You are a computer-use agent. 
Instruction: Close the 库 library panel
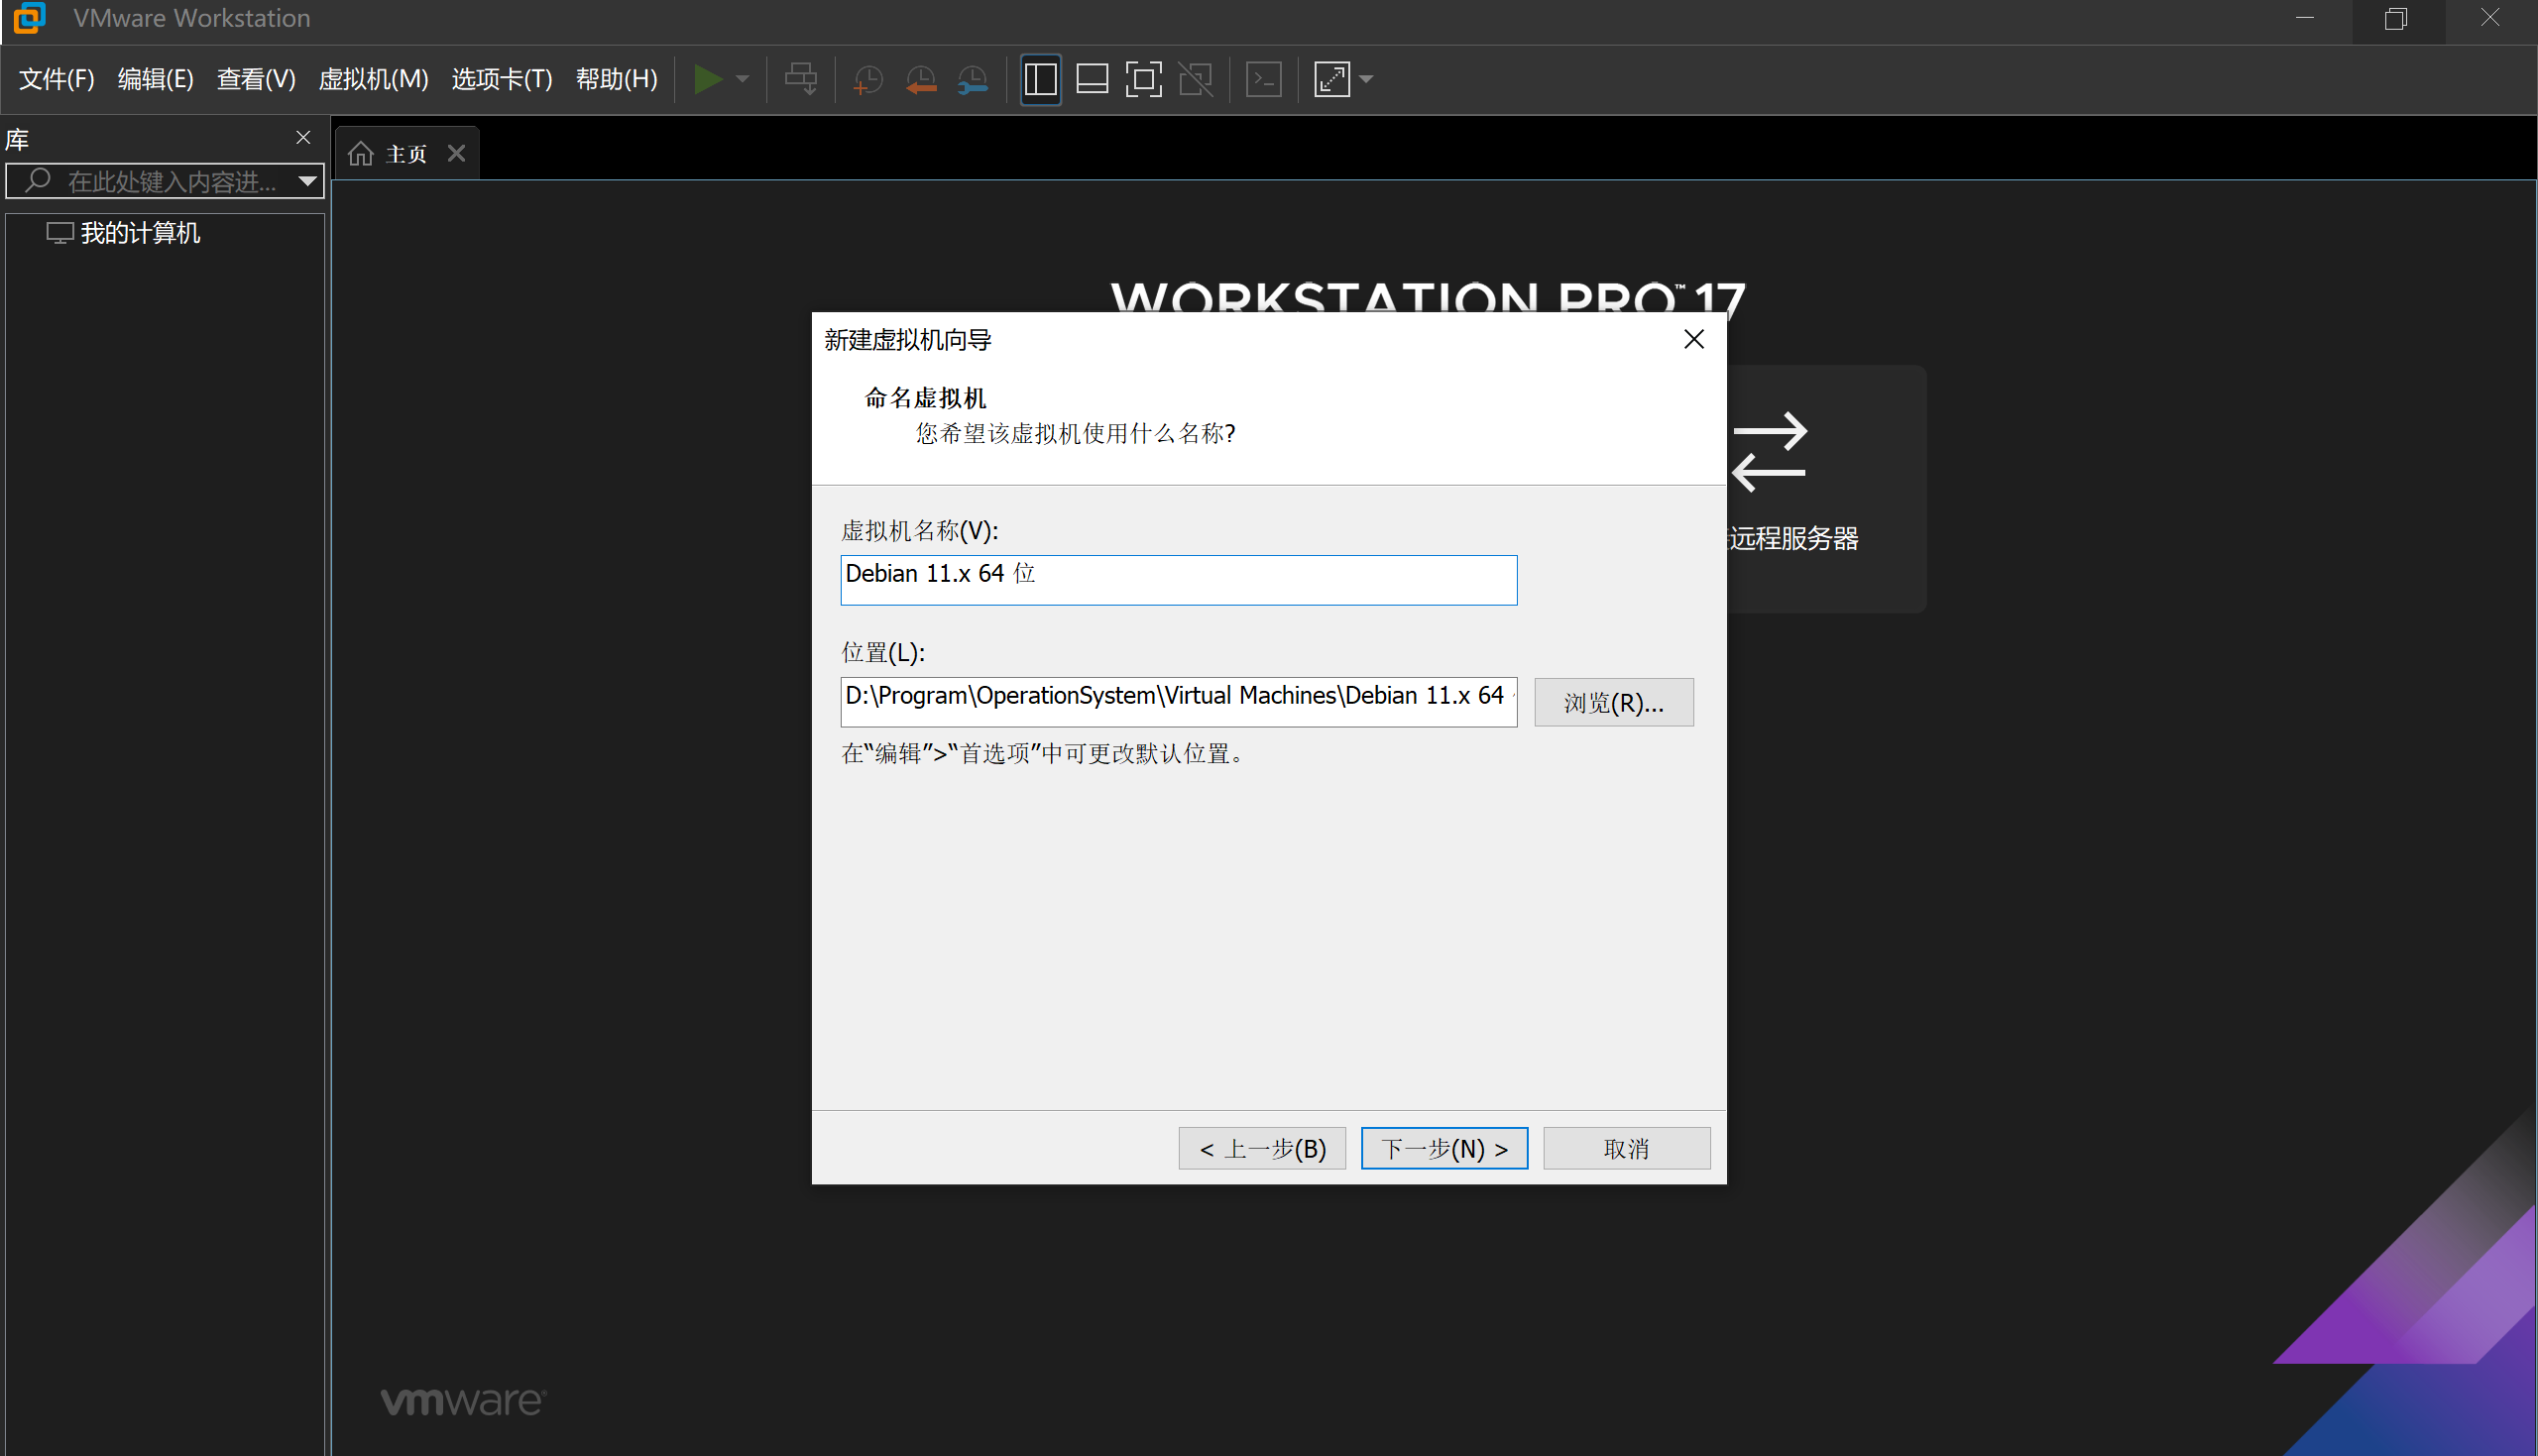pos(303,138)
